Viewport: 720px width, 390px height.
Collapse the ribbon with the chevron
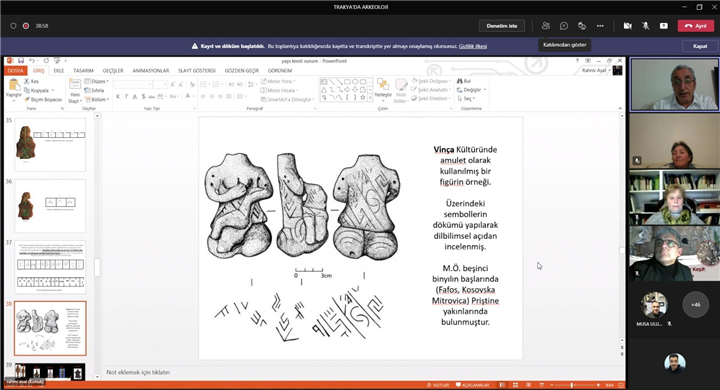pyautogui.click(x=620, y=108)
